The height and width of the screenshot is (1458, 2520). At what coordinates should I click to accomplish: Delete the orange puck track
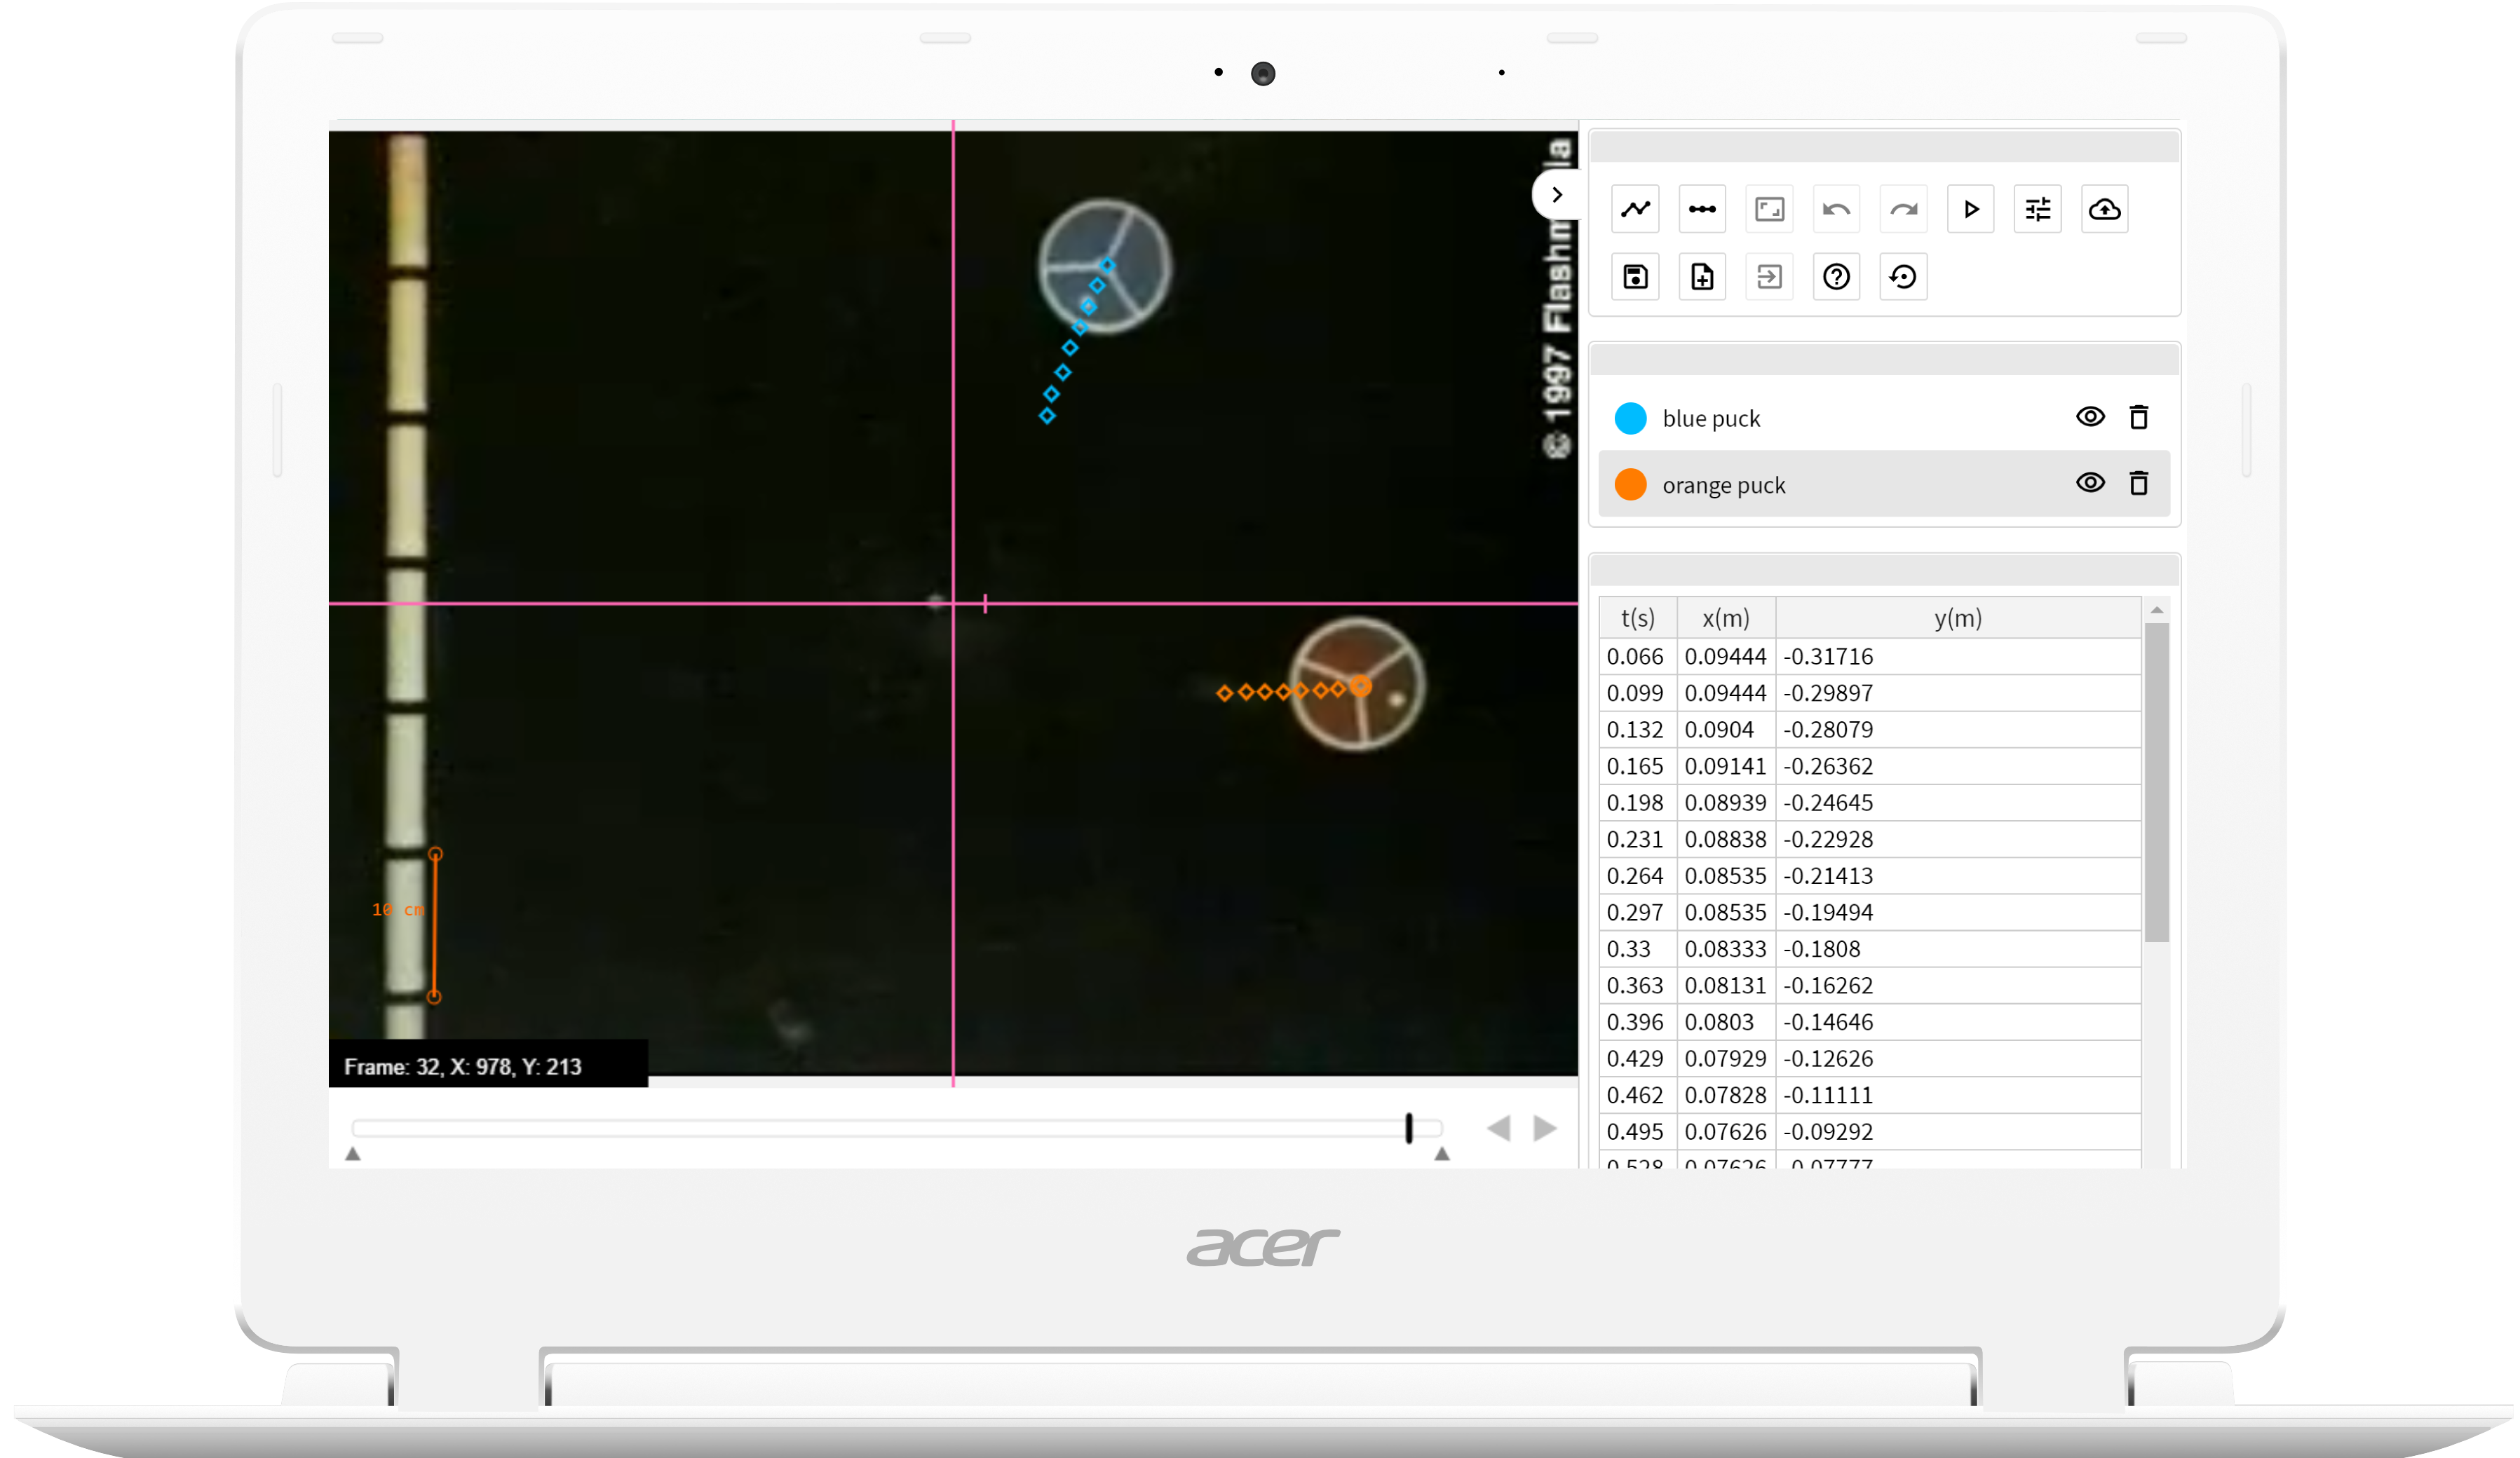2140,483
